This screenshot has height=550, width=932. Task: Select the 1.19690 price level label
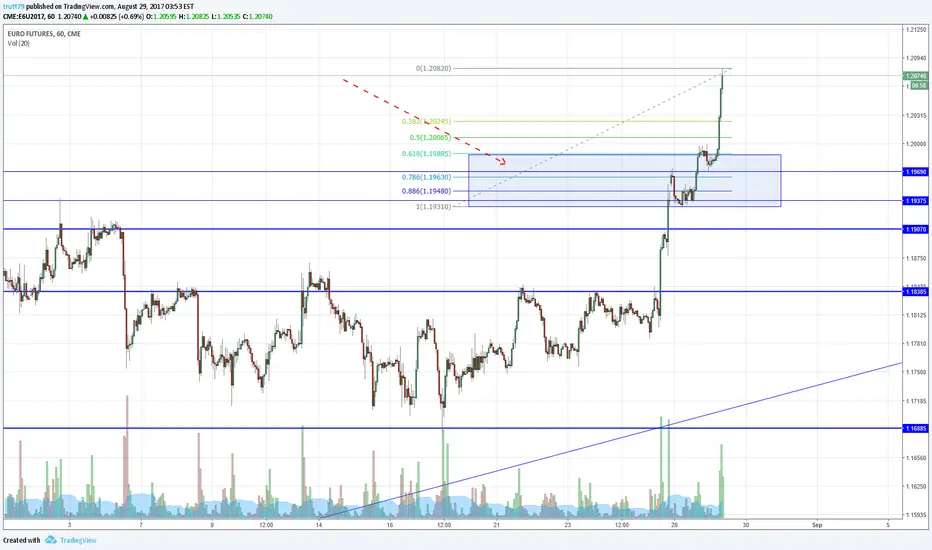[915, 172]
